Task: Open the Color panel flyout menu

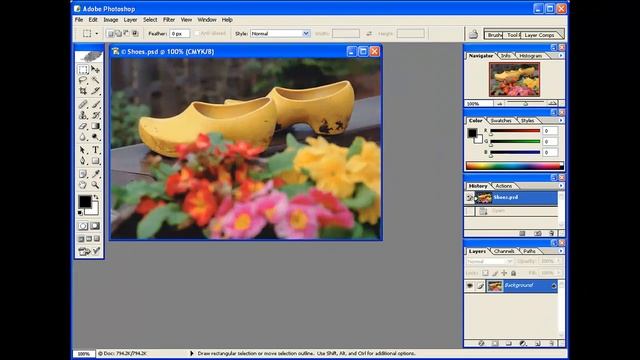Action: pos(561,120)
